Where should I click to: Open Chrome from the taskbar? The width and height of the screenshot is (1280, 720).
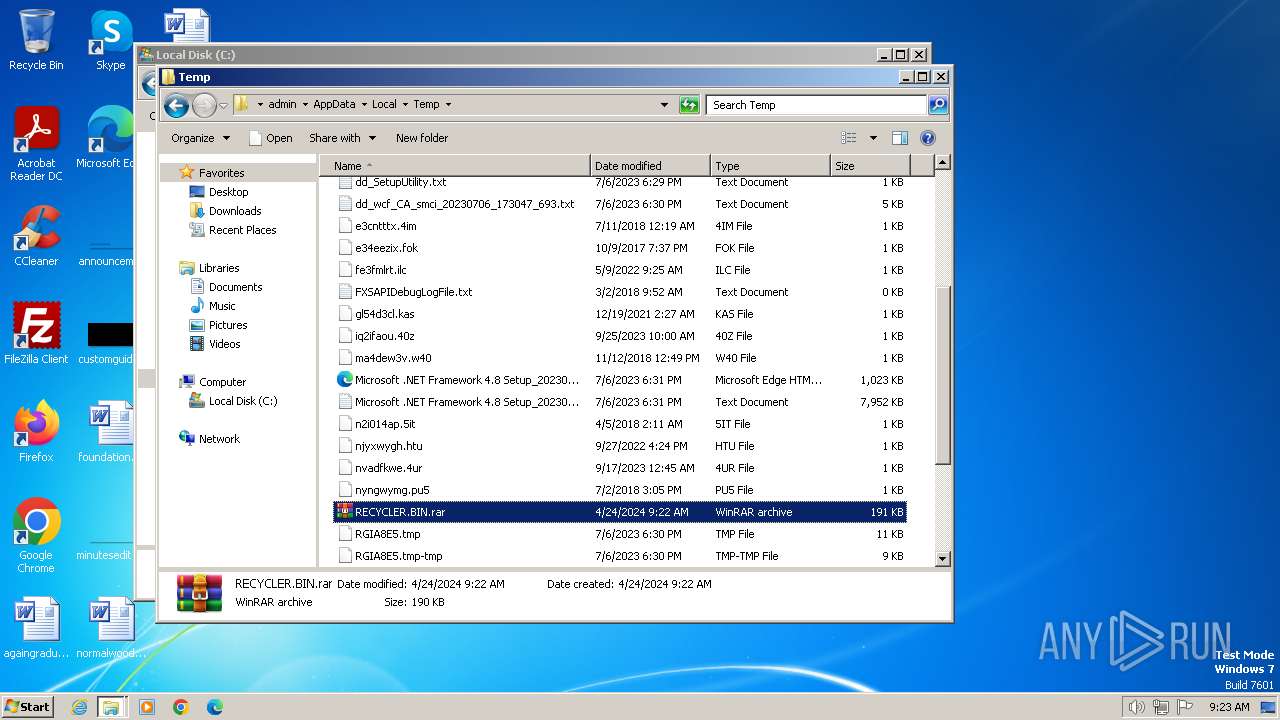point(180,707)
